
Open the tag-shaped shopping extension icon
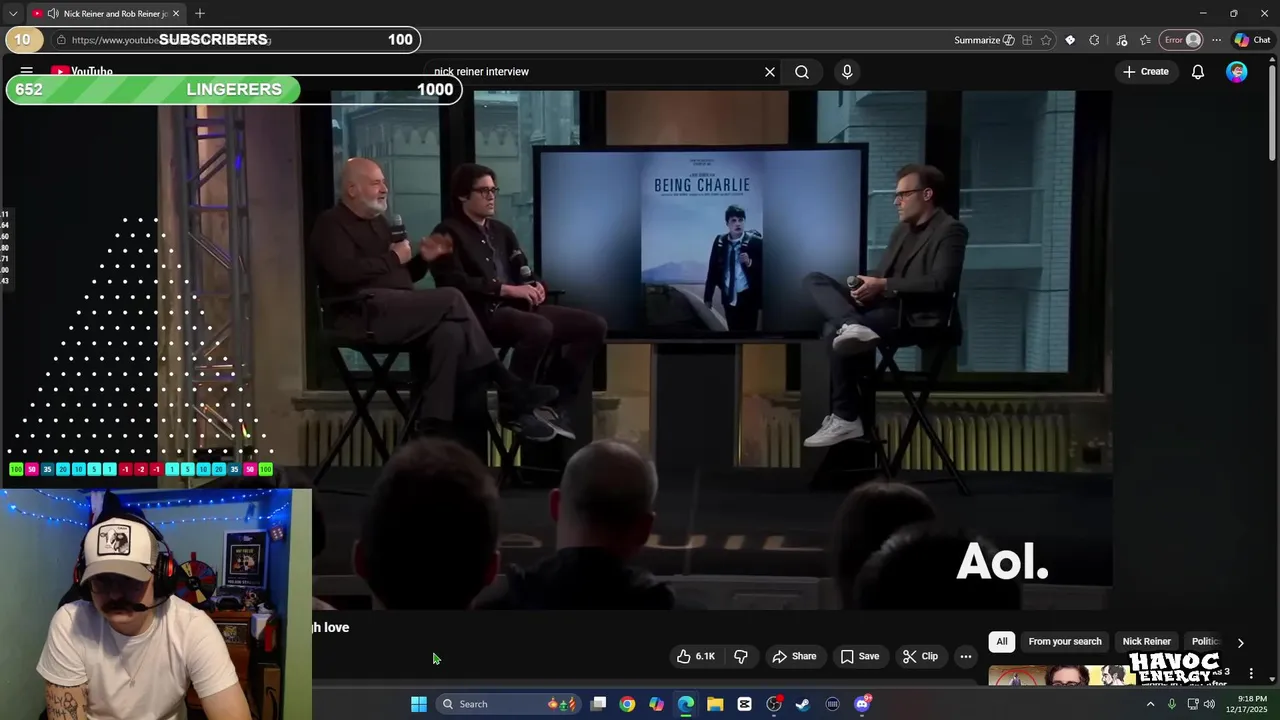coord(1070,40)
